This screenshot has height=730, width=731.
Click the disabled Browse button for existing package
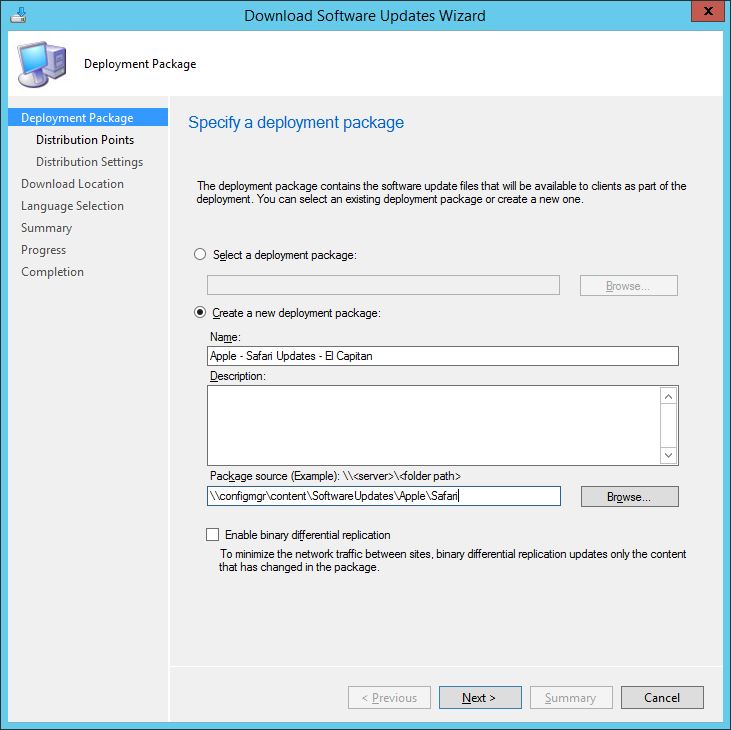click(x=628, y=285)
